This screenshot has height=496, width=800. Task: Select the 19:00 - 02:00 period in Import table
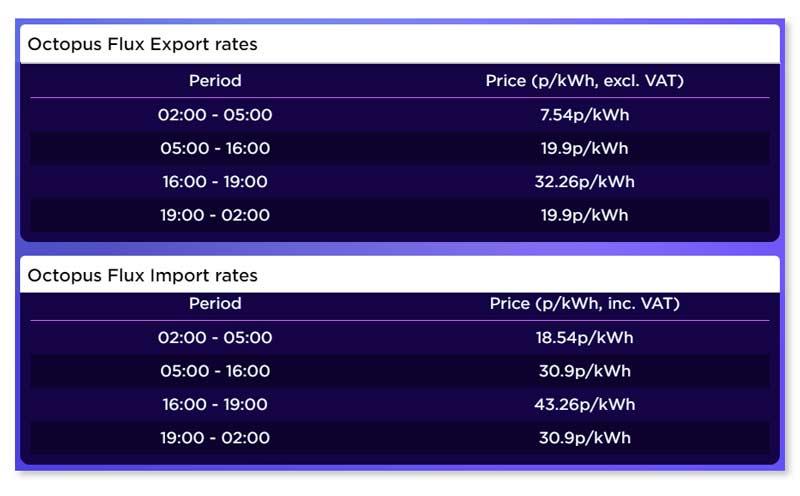pos(215,438)
